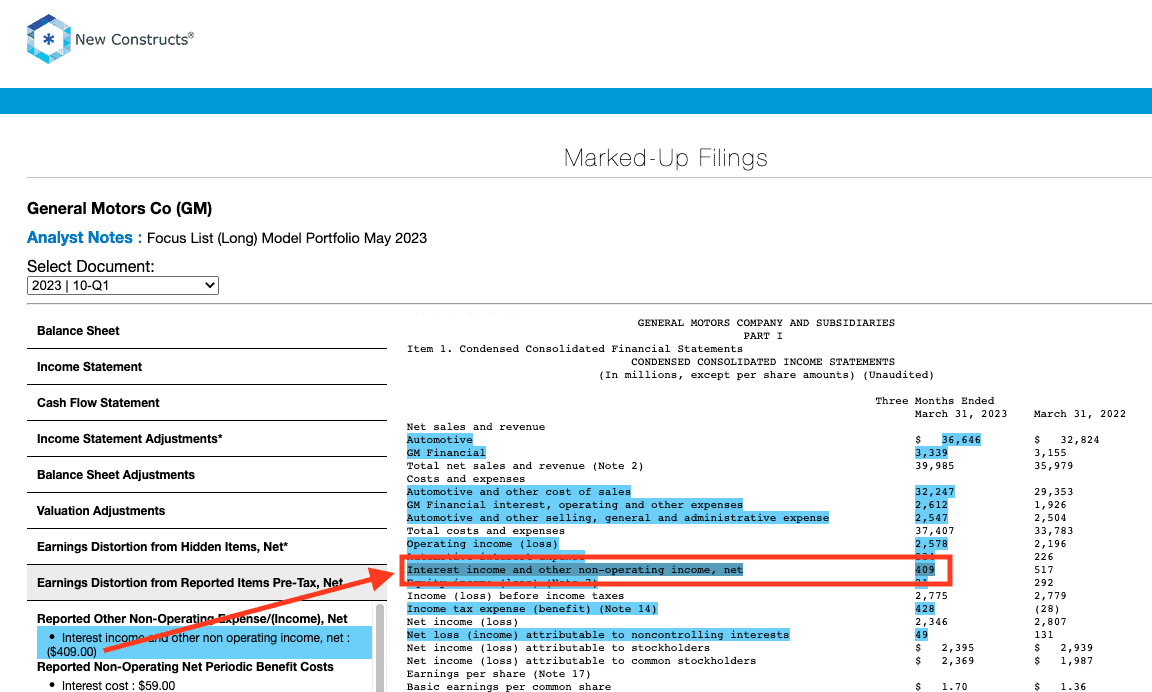The image size is (1152, 692).
Task: Click the 2022 value 517
Action: (x=1043, y=569)
